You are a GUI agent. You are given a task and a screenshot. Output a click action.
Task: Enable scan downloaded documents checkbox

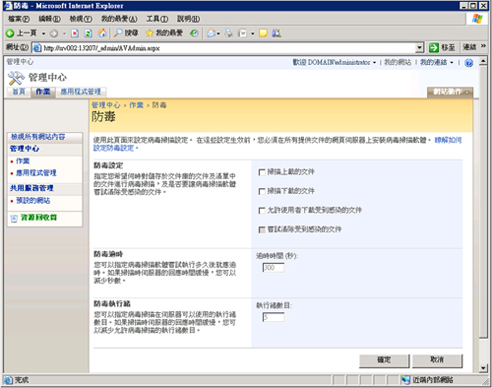click(262, 191)
